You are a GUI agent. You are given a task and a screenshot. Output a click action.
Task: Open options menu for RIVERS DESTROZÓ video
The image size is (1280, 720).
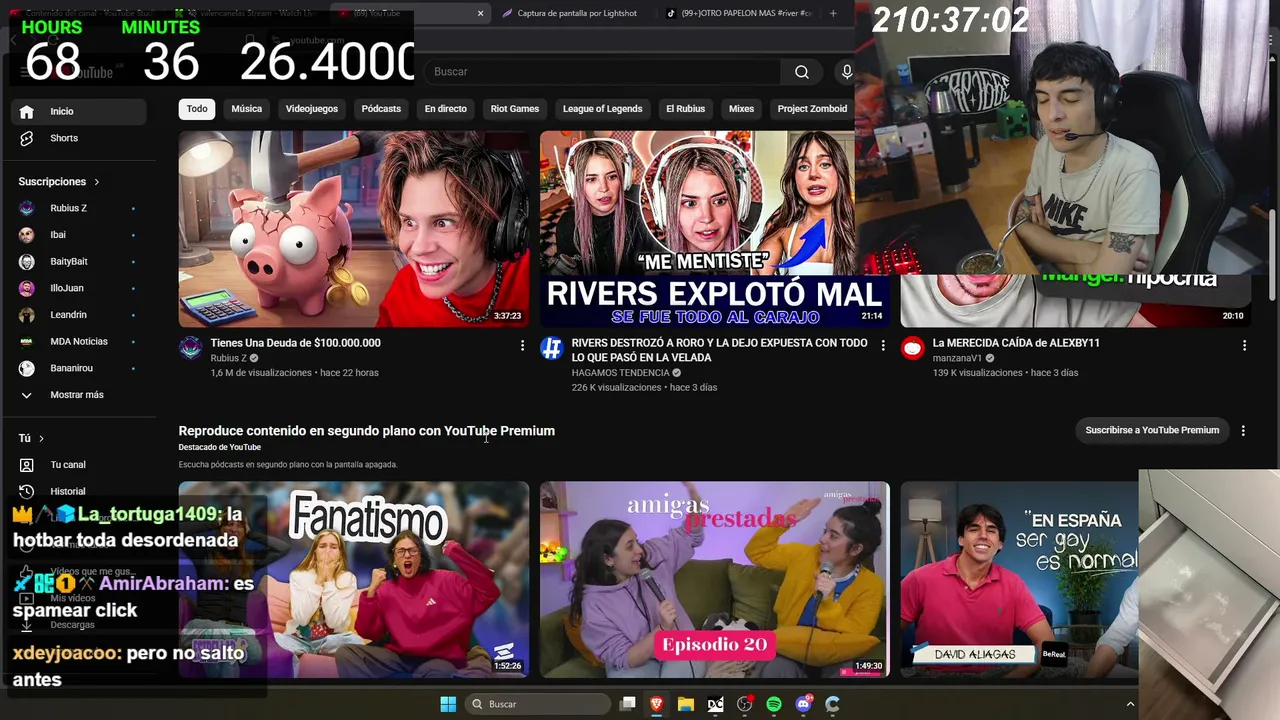pos(883,345)
